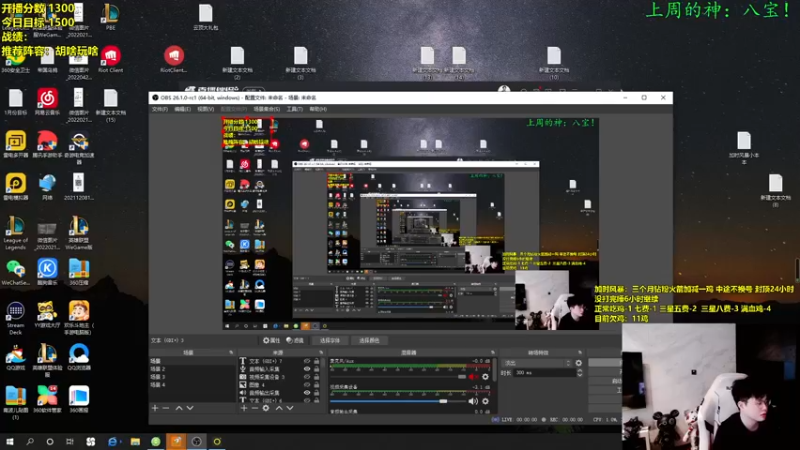Open the 文件(F) menu
This screenshot has width=800, height=450.
tap(160, 109)
